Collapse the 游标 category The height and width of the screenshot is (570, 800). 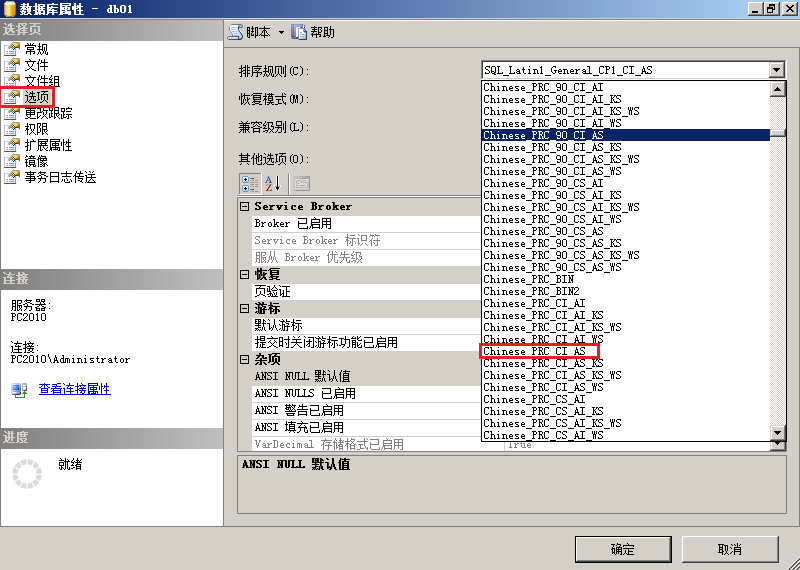pos(245,308)
